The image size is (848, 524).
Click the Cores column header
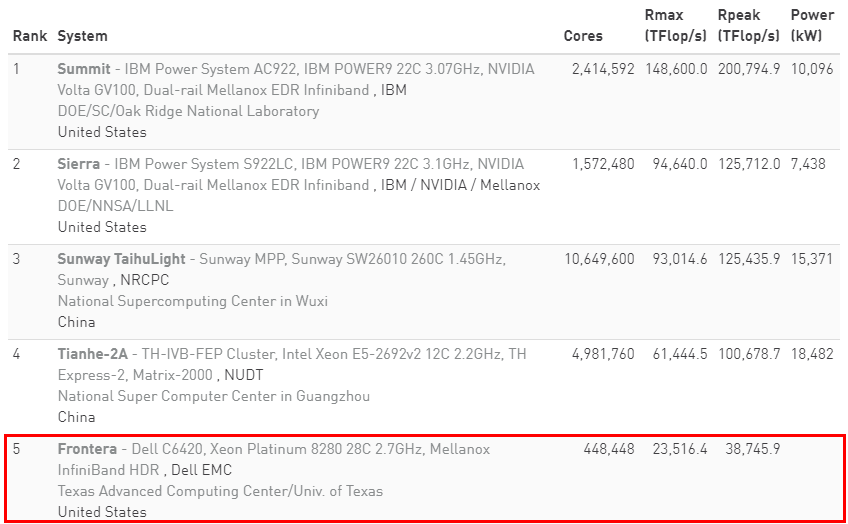tap(583, 36)
